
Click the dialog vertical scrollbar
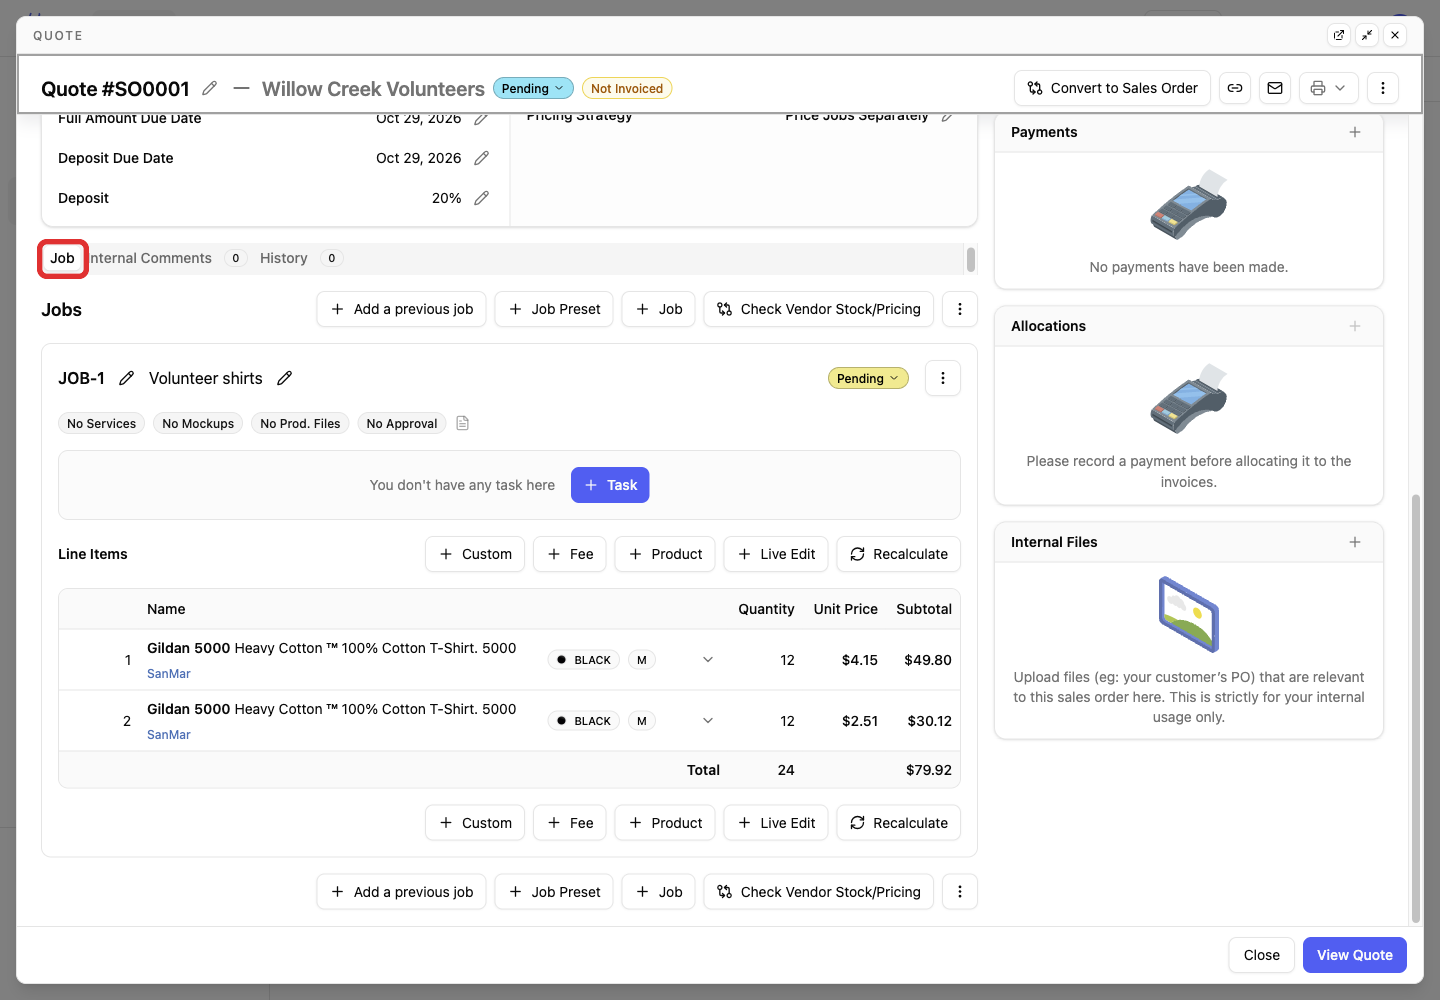tap(1415, 708)
